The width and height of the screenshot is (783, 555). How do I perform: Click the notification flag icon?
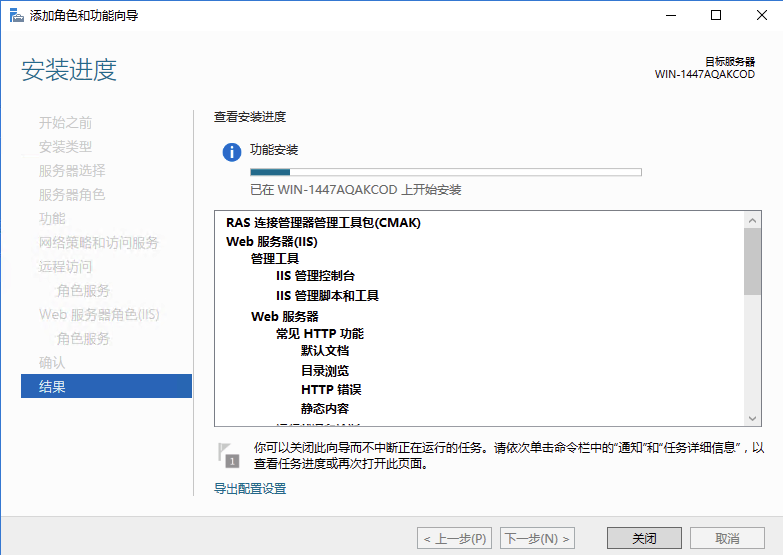click(x=229, y=454)
